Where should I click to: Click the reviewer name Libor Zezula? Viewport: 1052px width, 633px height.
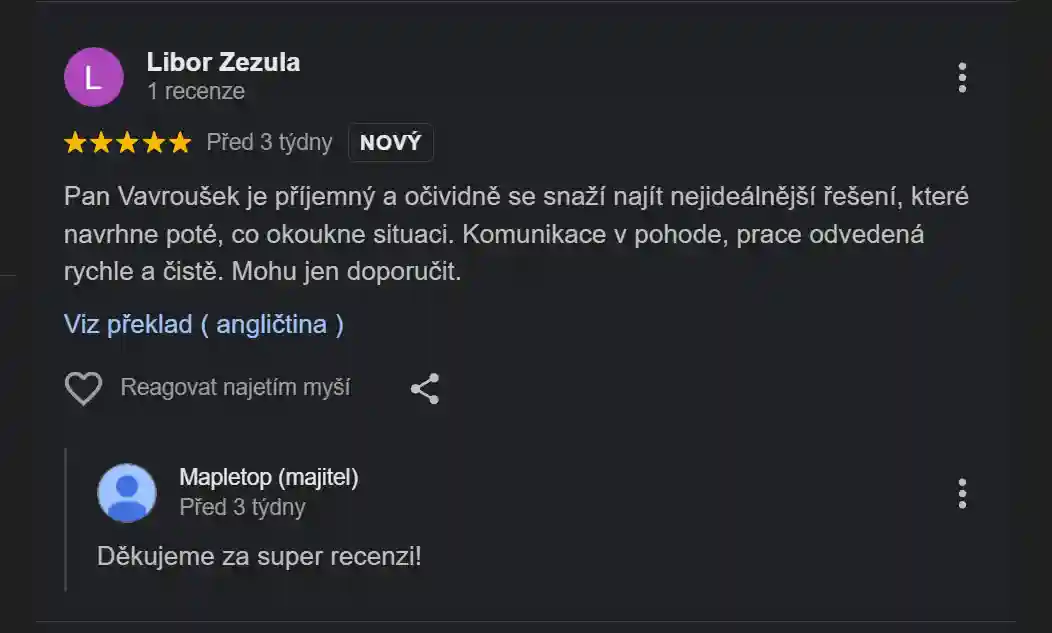click(223, 62)
